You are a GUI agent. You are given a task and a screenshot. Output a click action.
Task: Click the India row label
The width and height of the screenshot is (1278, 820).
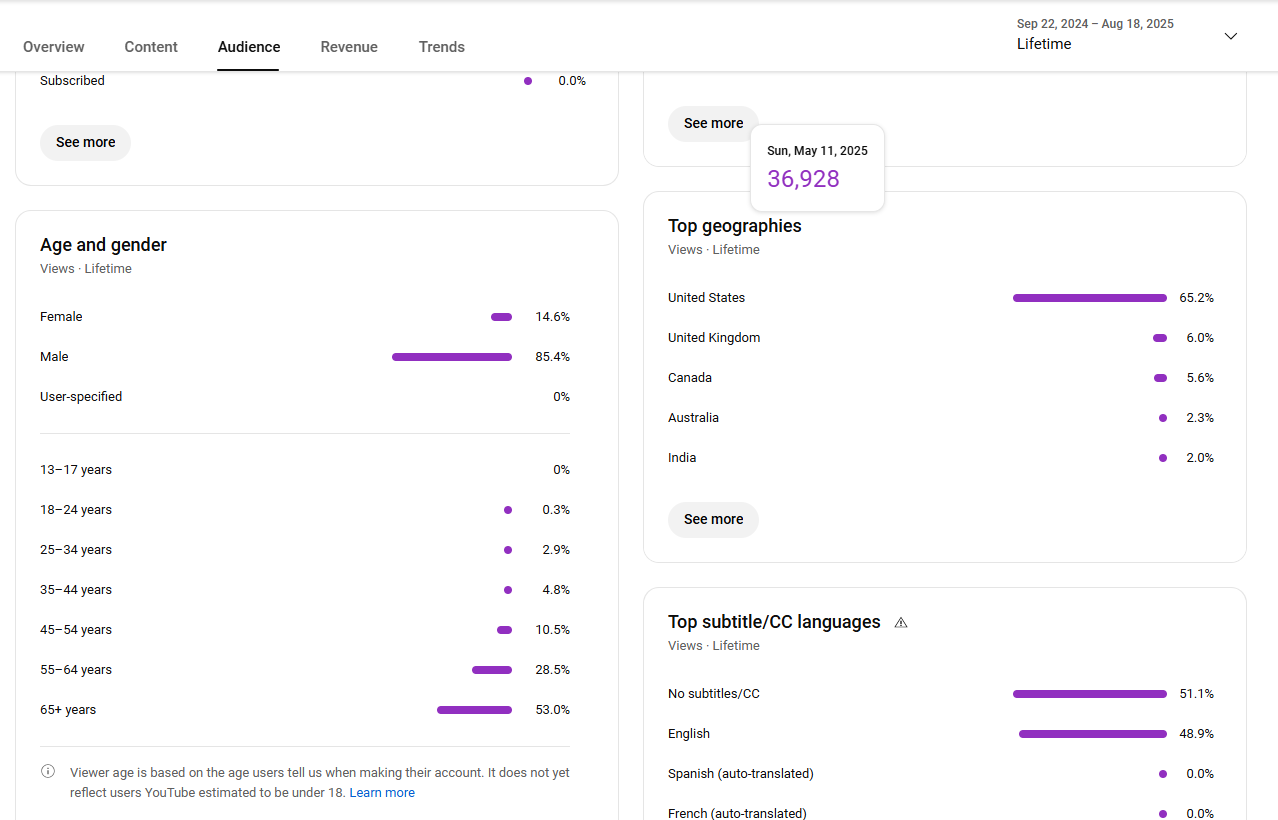pos(682,458)
